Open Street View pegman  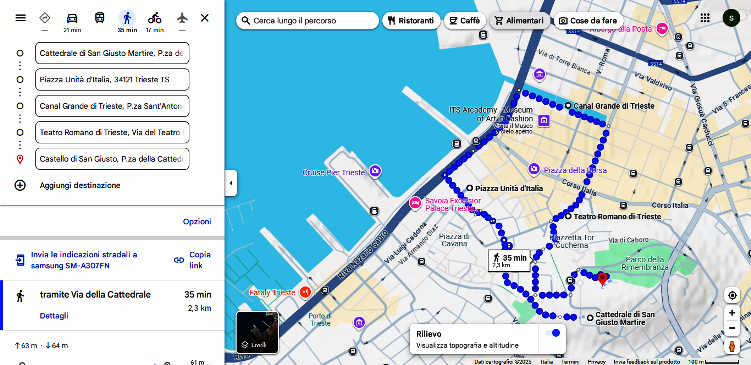732,346
